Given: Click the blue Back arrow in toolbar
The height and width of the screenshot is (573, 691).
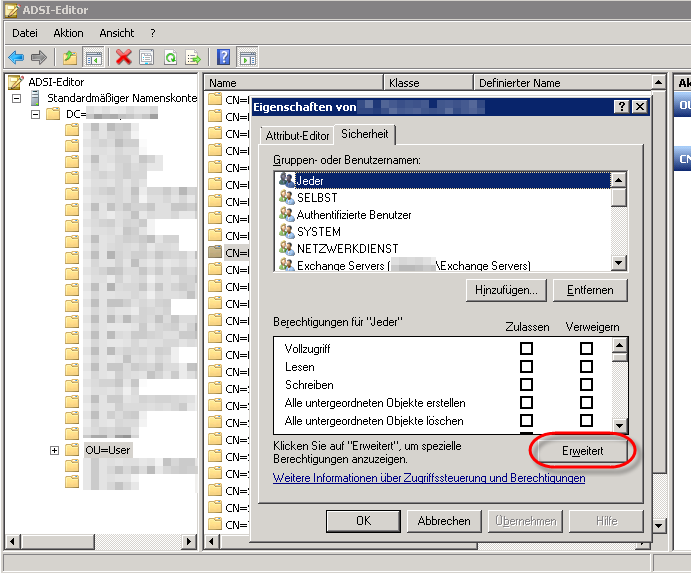Looking at the screenshot, I should [x=16, y=57].
